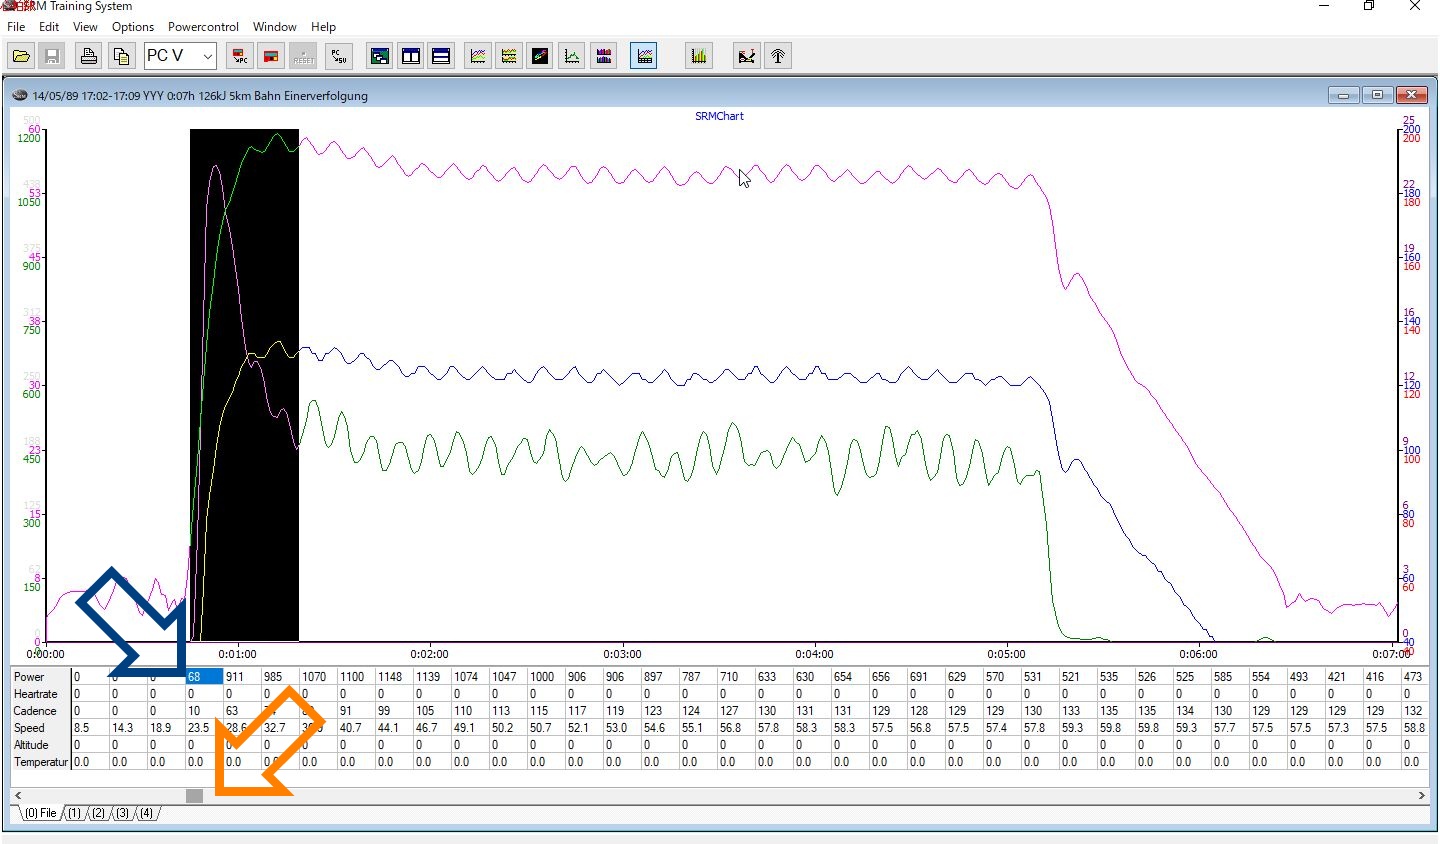
Task: Click the Altitude row label
Action: [41, 745]
